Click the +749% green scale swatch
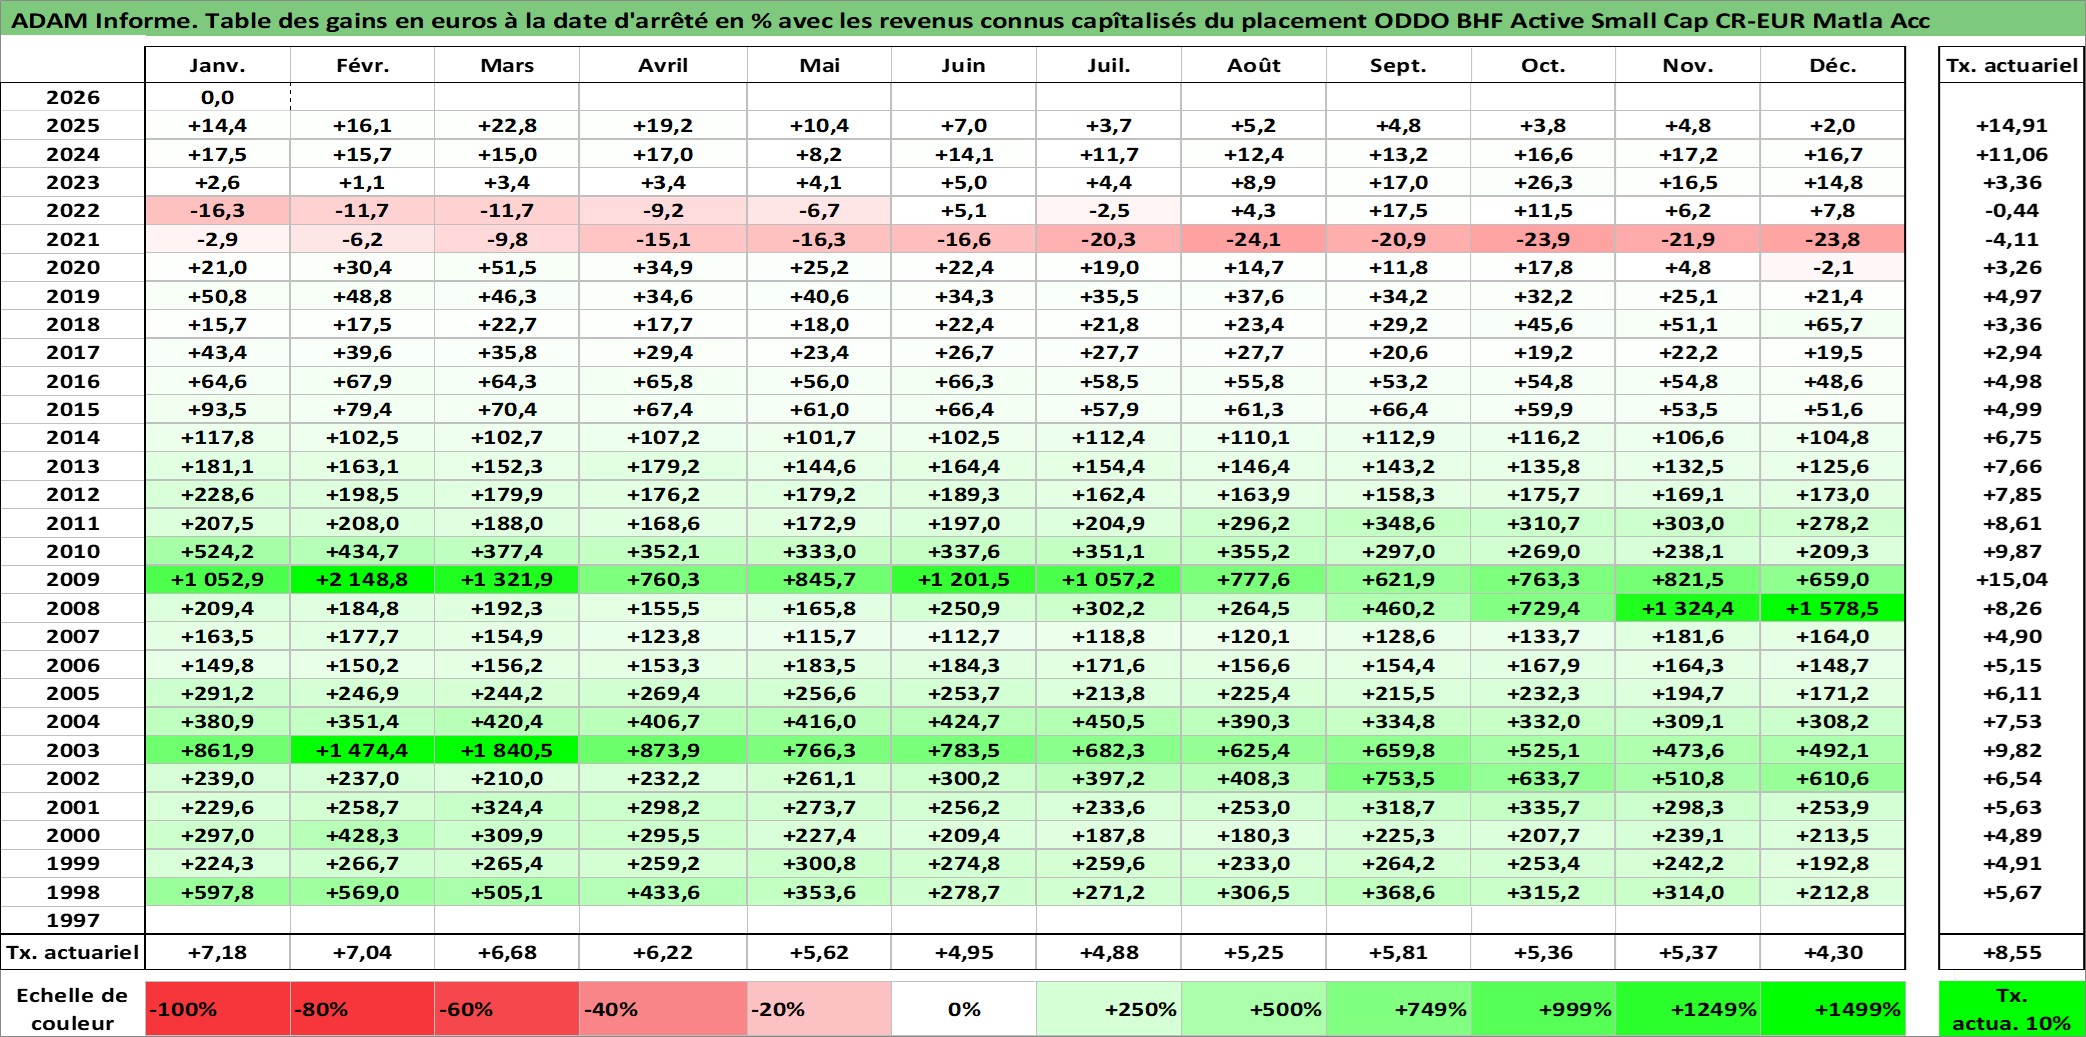The height and width of the screenshot is (1037, 2086). coord(1398,1008)
